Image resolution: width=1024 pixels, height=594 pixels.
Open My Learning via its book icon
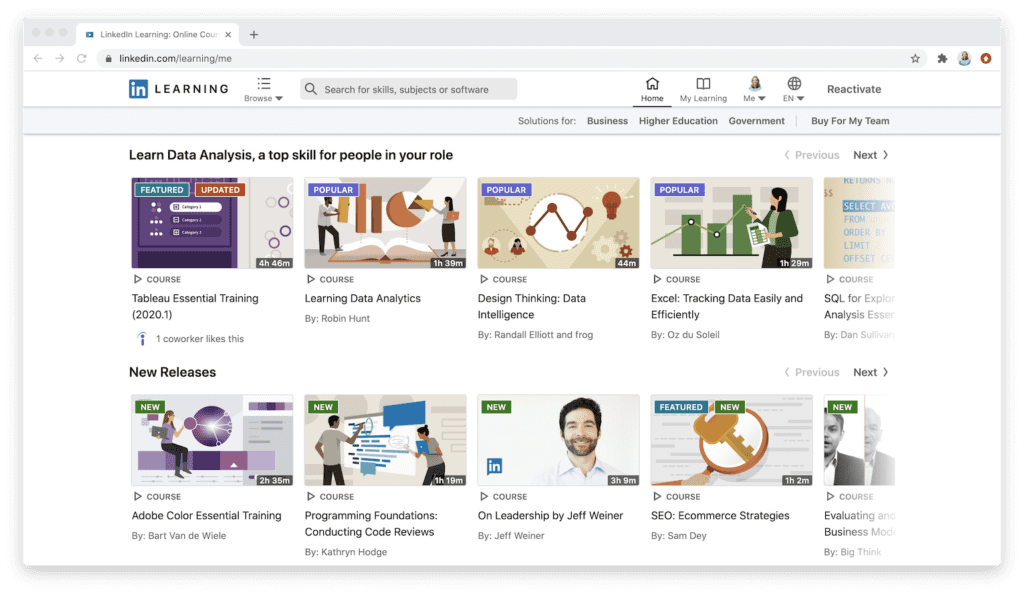pos(703,84)
